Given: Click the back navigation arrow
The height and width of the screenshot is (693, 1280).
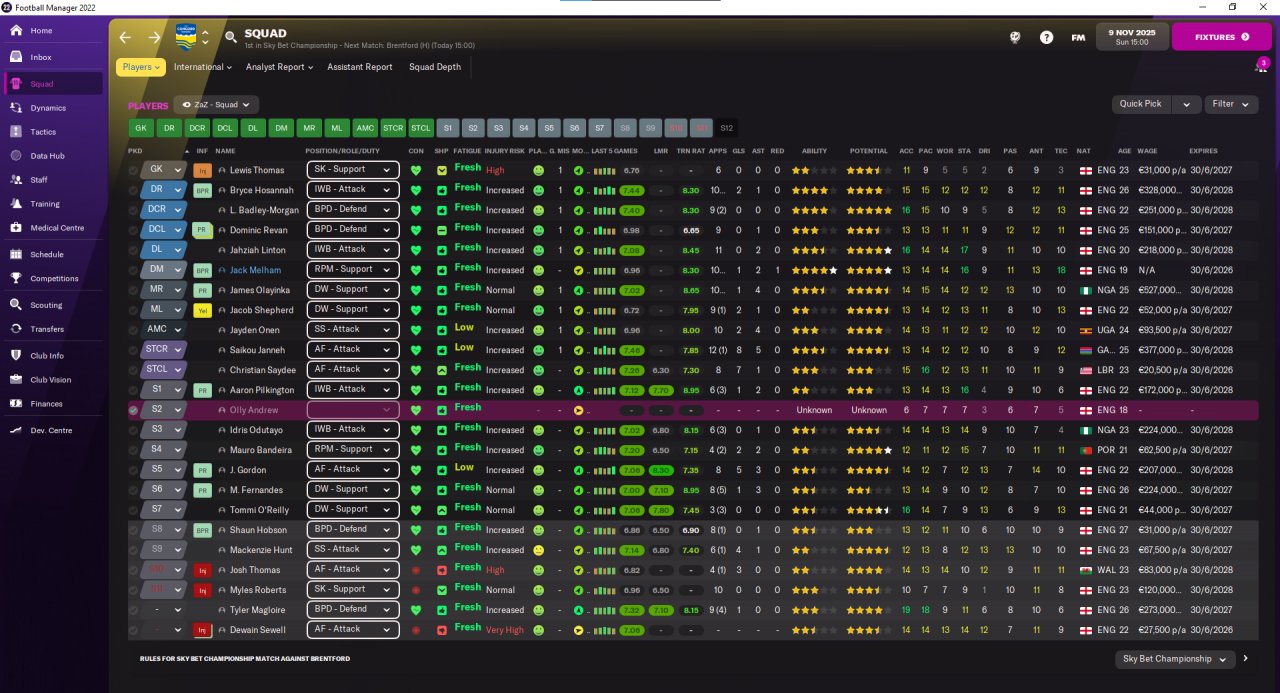Looking at the screenshot, I should click(x=125, y=37).
